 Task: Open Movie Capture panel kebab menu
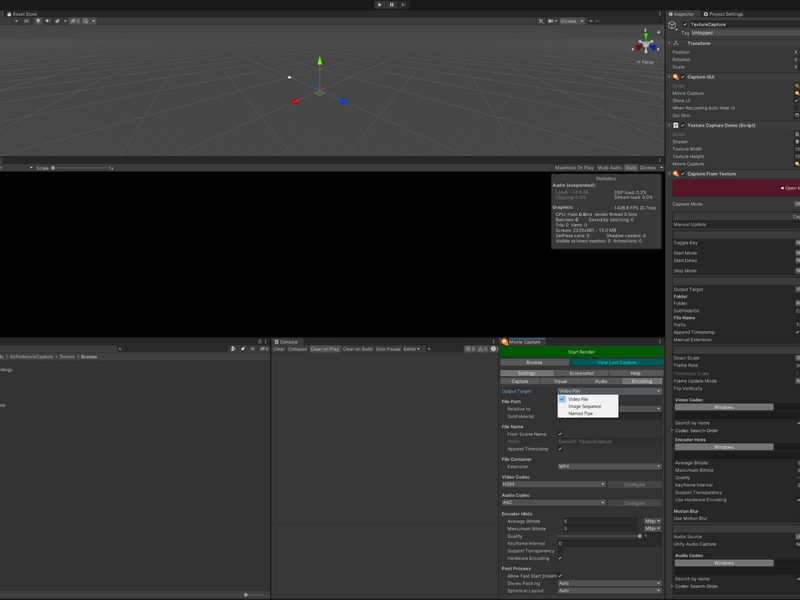pos(660,342)
